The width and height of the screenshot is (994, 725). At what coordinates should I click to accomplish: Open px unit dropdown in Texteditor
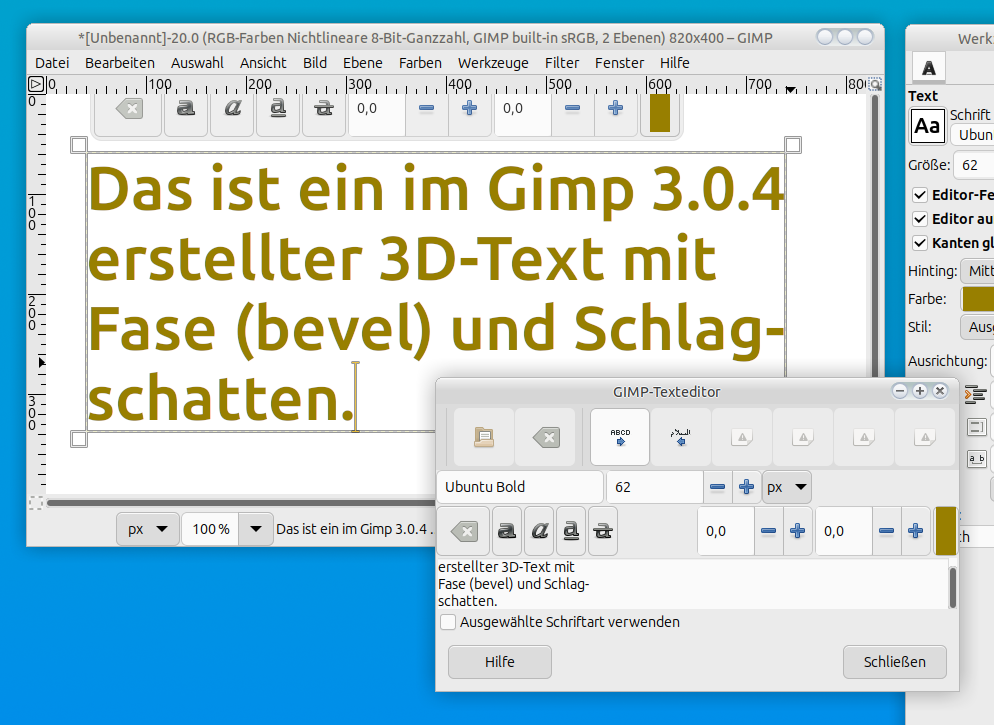coord(787,487)
